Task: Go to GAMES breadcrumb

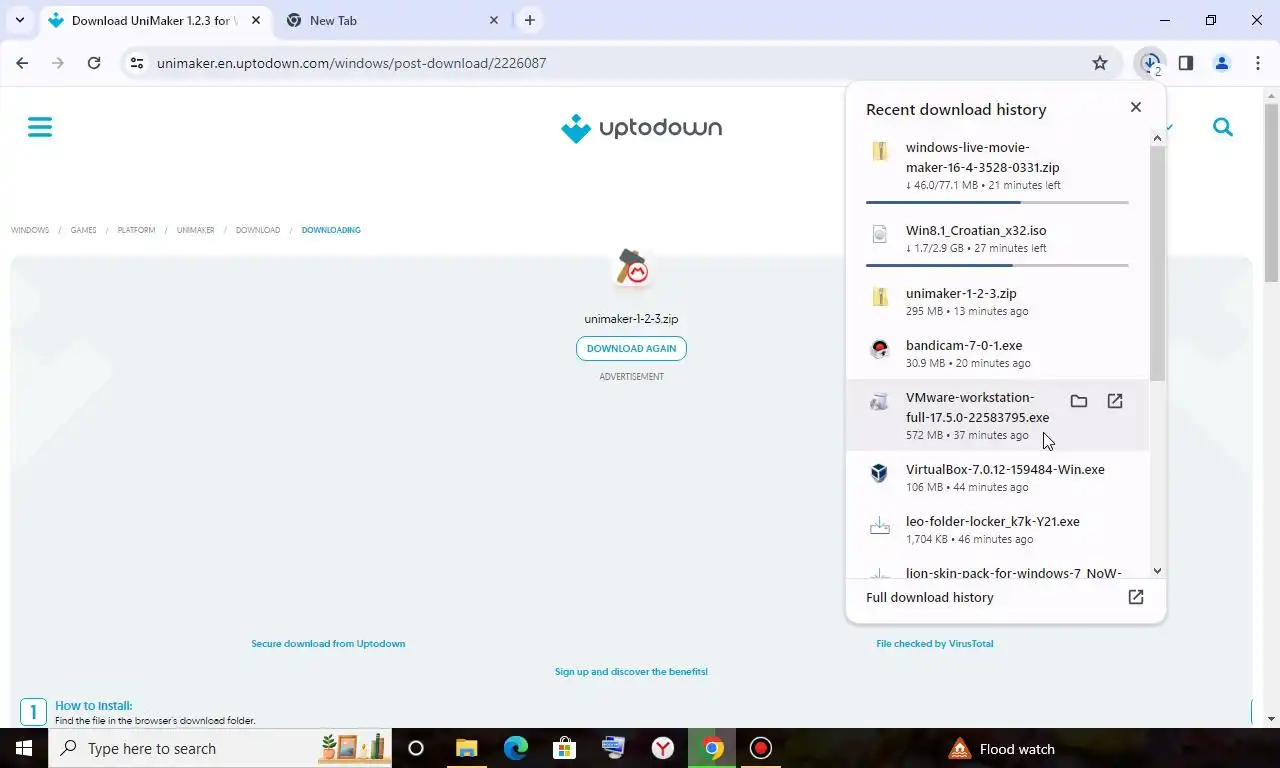Action: point(83,230)
